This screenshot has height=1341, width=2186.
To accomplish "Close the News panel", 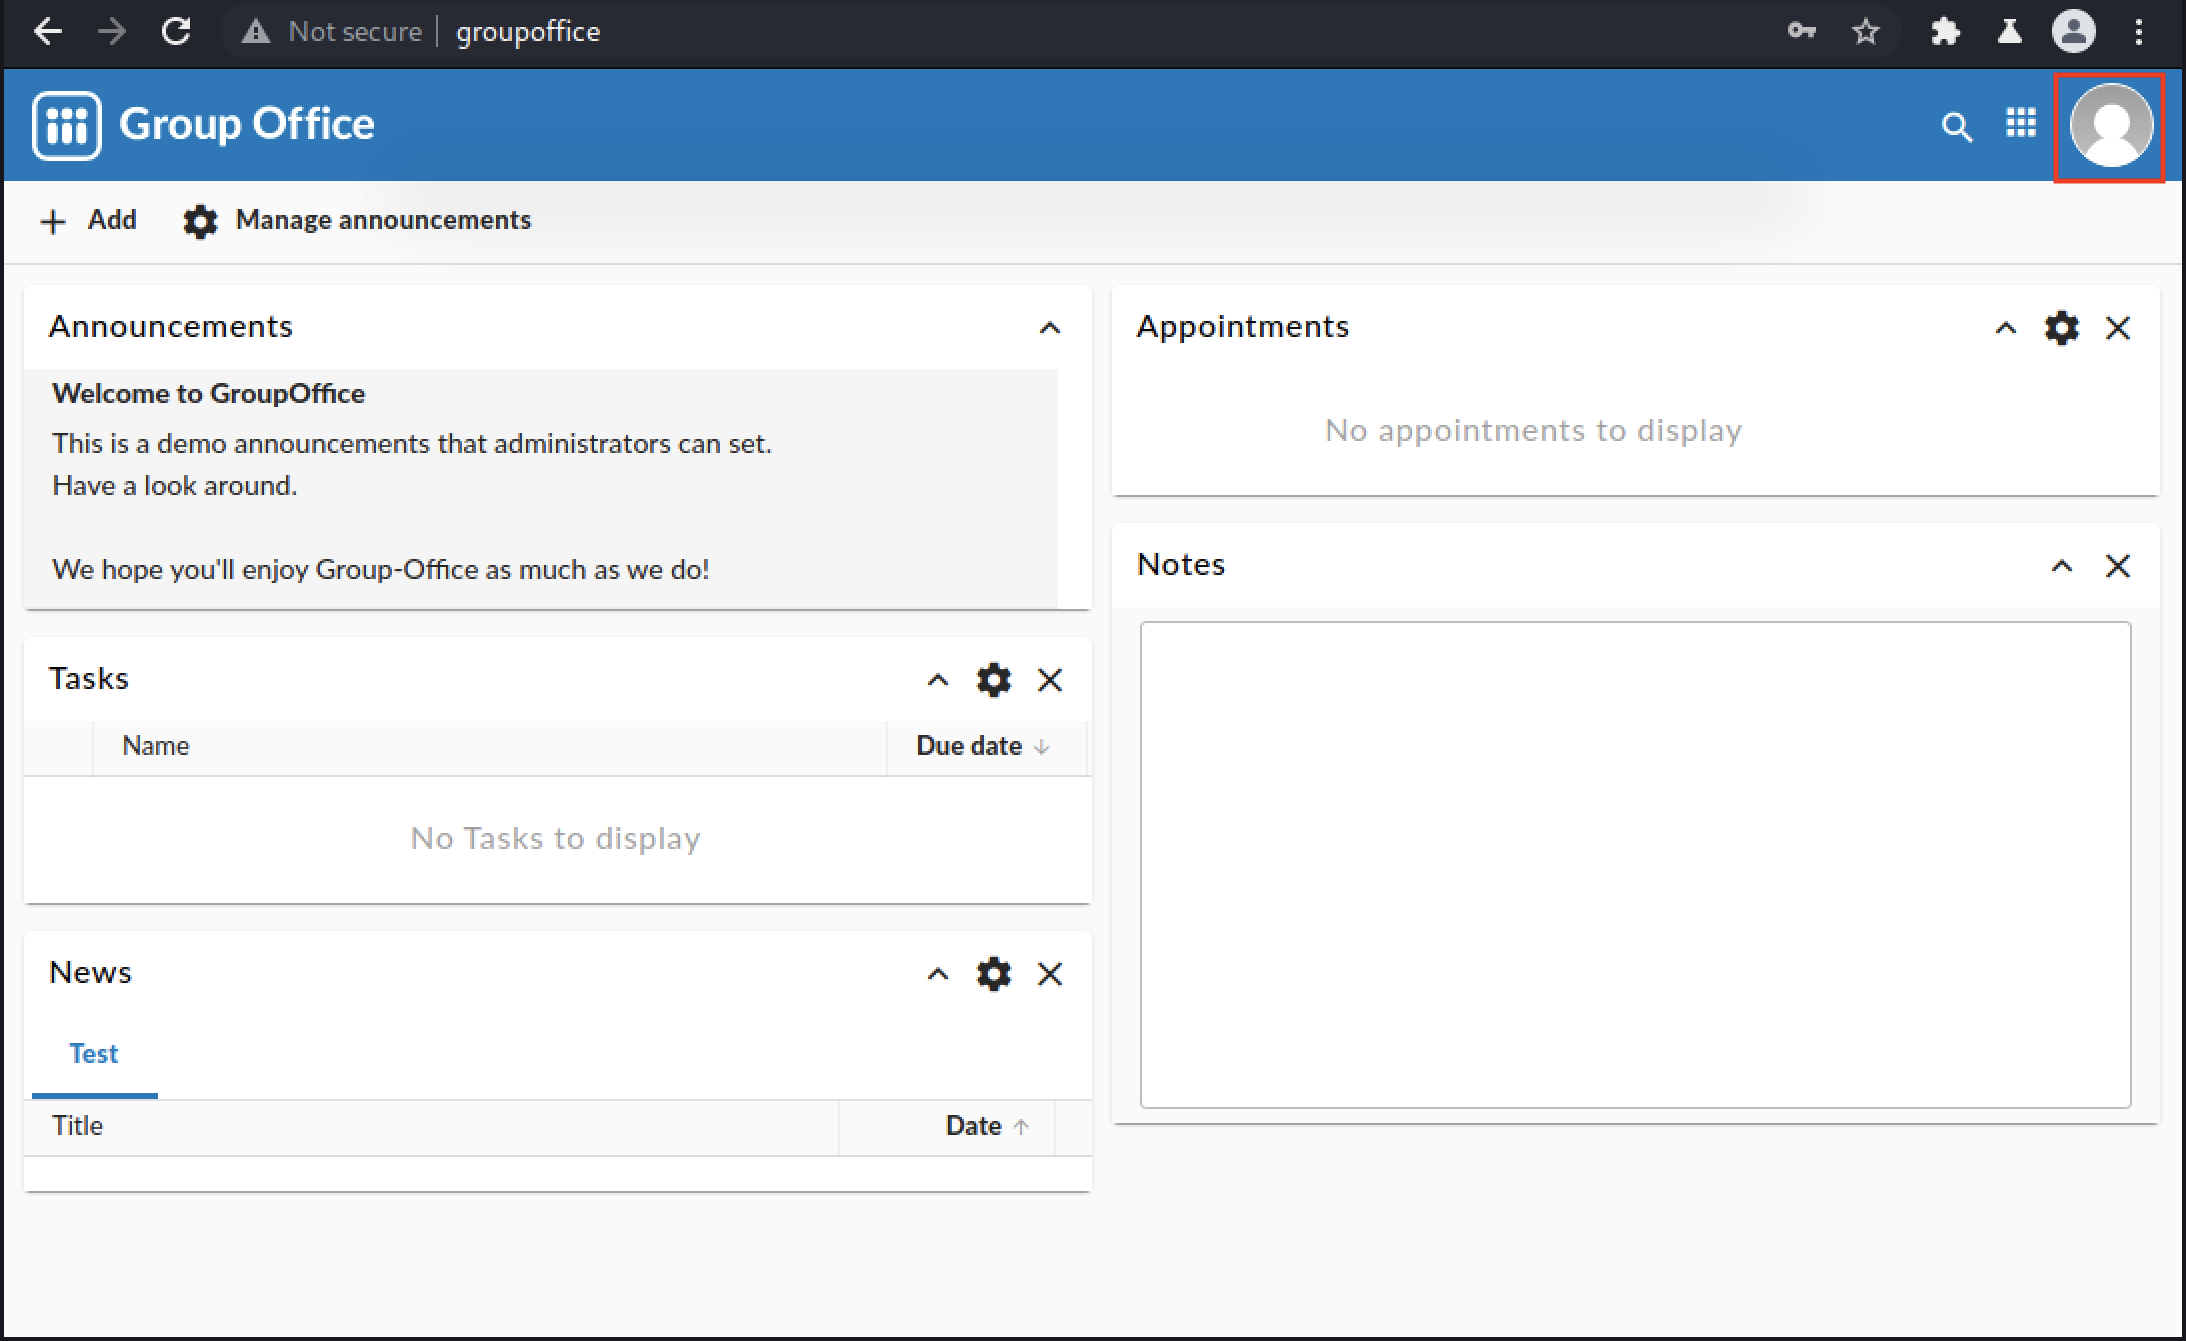I will click(x=1049, y=974).
